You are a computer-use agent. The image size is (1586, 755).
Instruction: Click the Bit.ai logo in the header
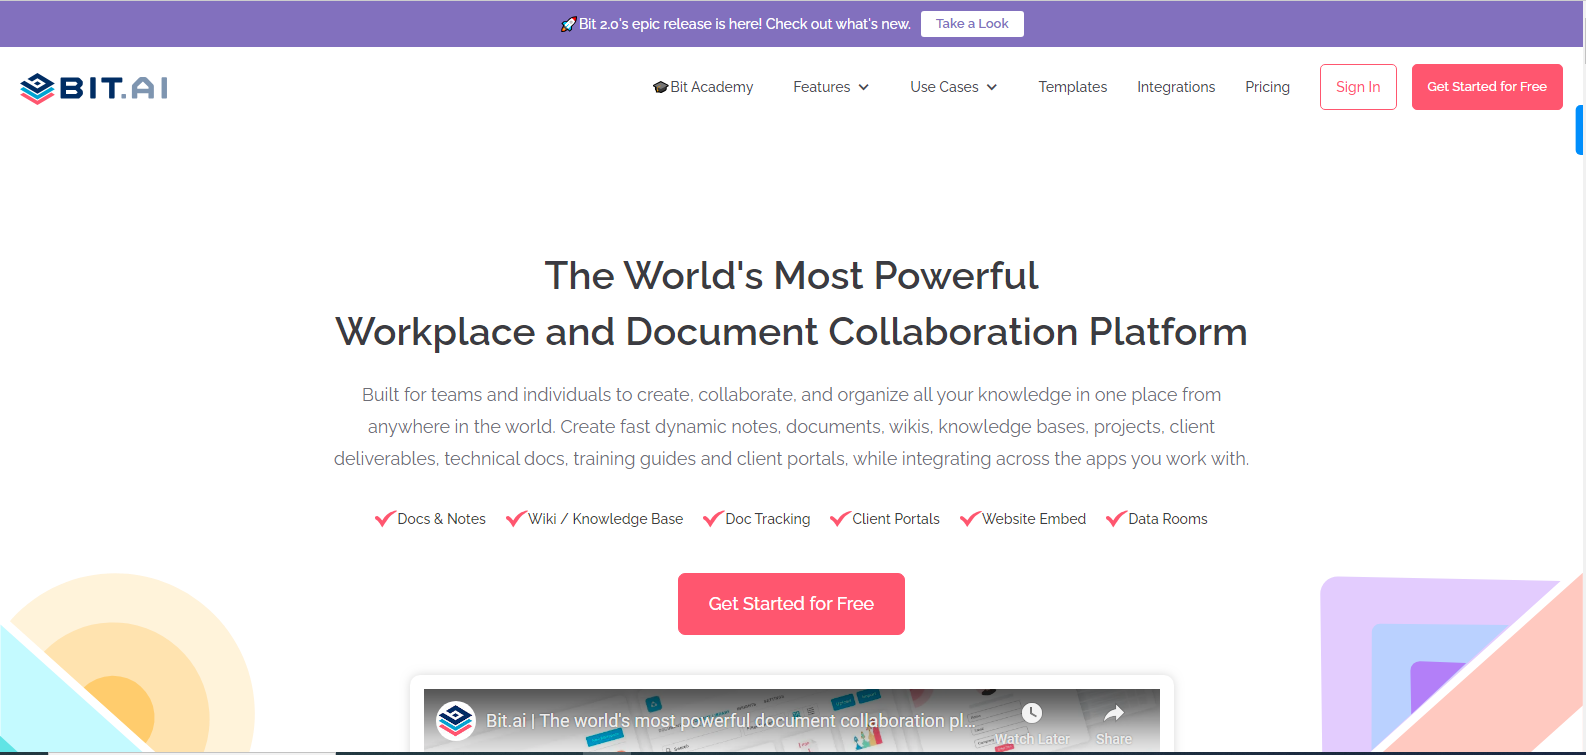[x=94, y=88]
